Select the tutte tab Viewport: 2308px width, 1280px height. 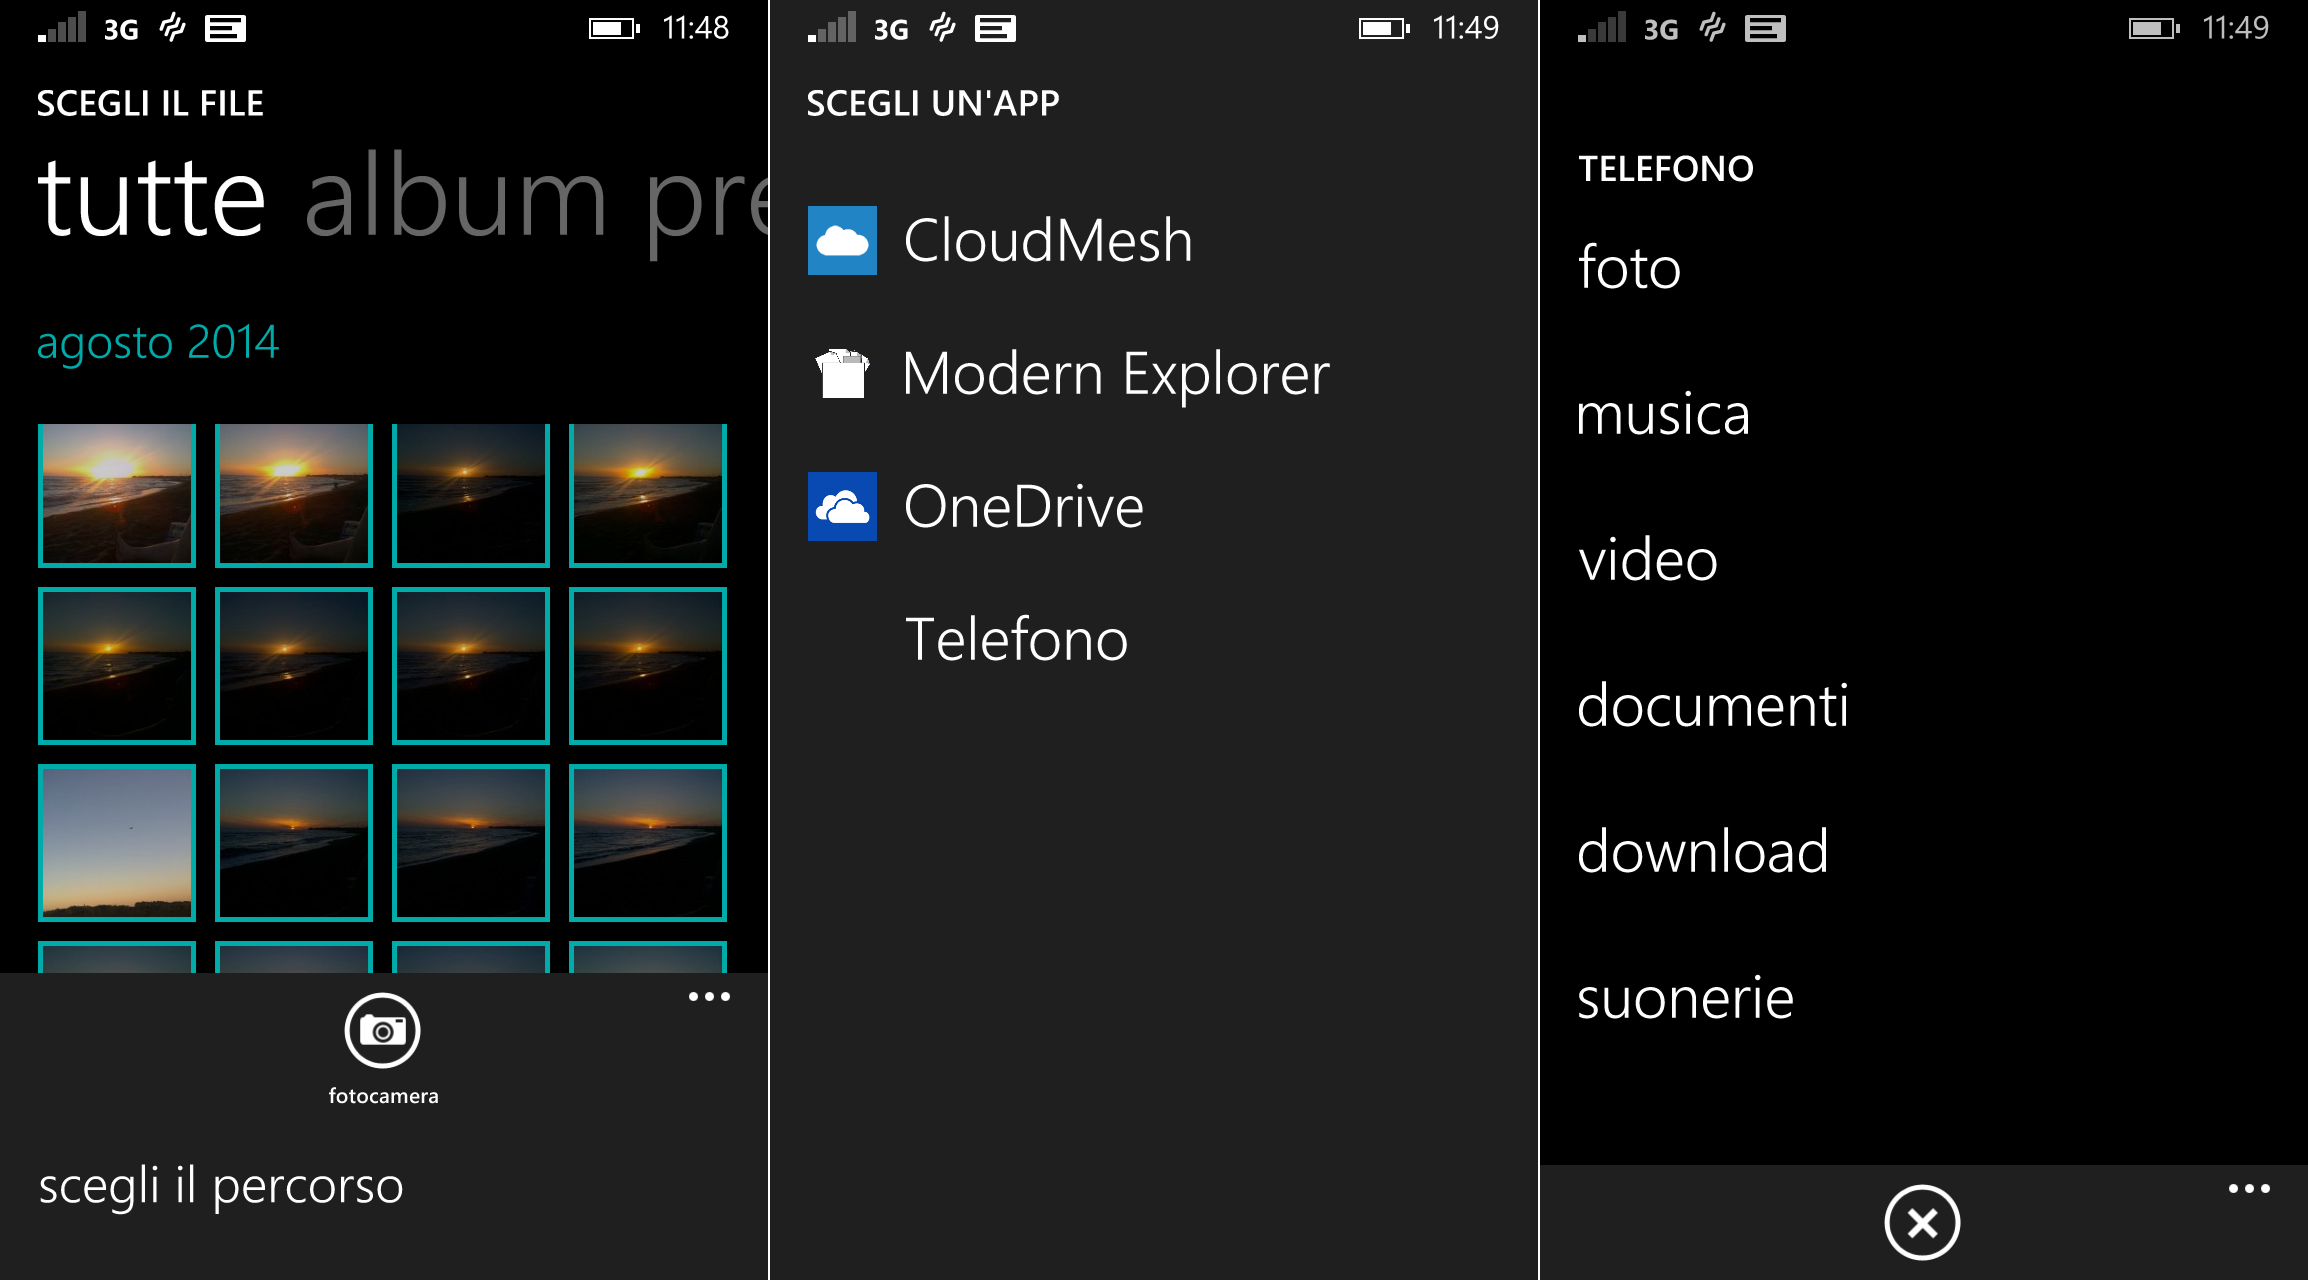[x=151, y=197]
